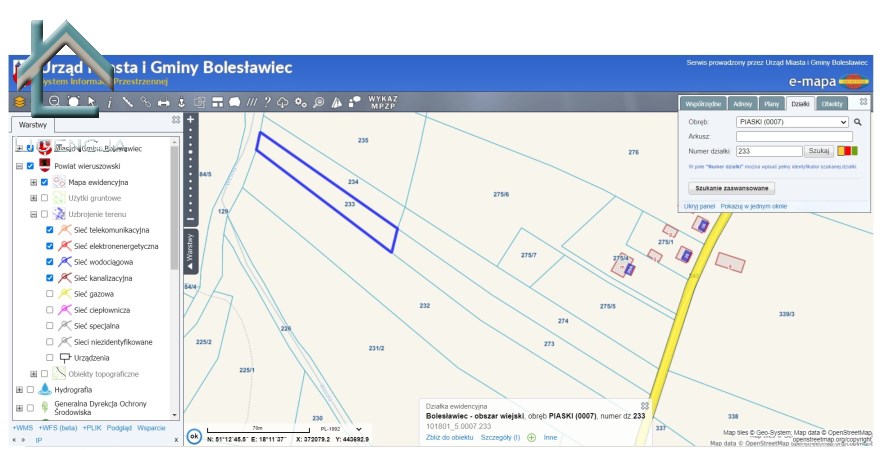Collapse the Uzbrojenie terenu layer group
The width and height of the screenshot is (880, 450).
pyautogui.click(x=33, y=214)
